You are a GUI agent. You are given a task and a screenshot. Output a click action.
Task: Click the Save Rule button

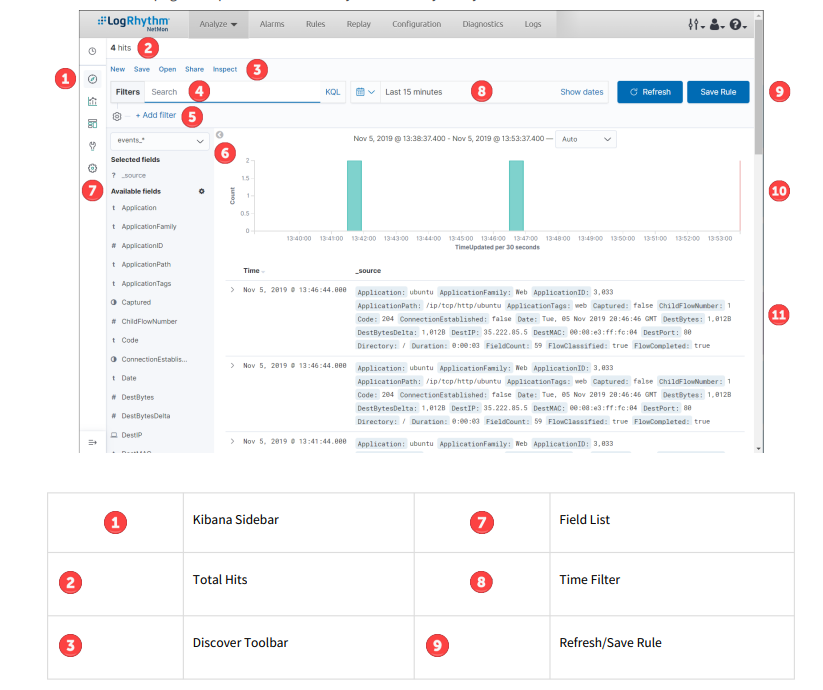pyautogui.click(x=717, y=92)
